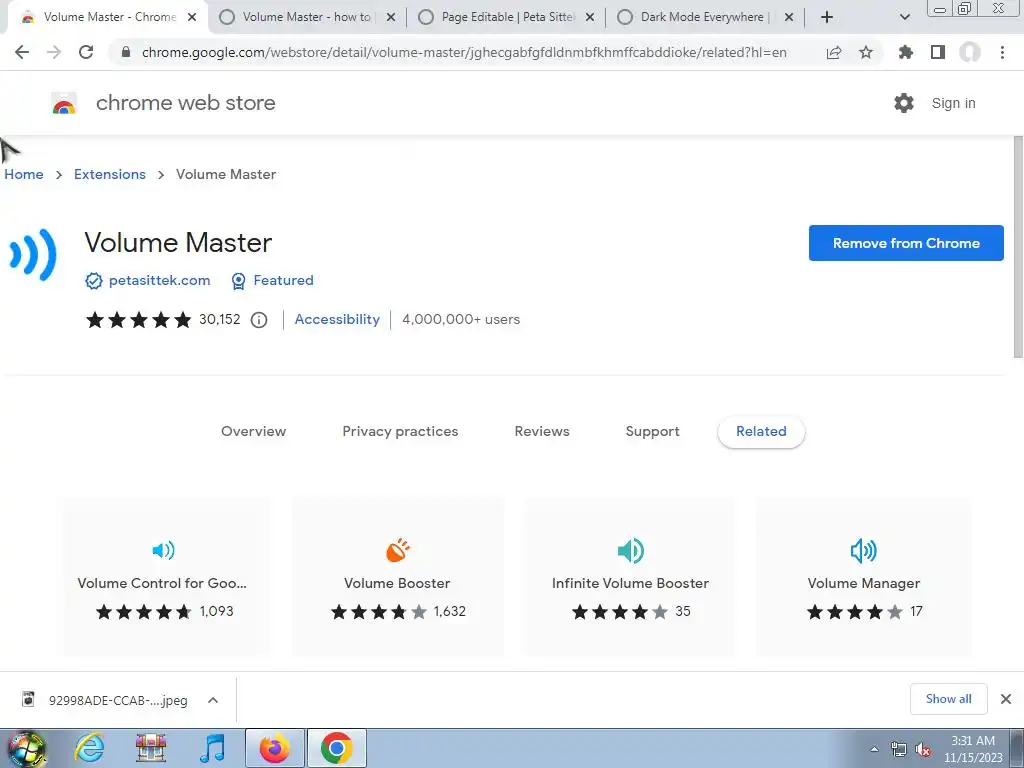This screenshot has height=768, width=1024.
Task: Close the Page Editable tab
Action: [x=590, y=17]
